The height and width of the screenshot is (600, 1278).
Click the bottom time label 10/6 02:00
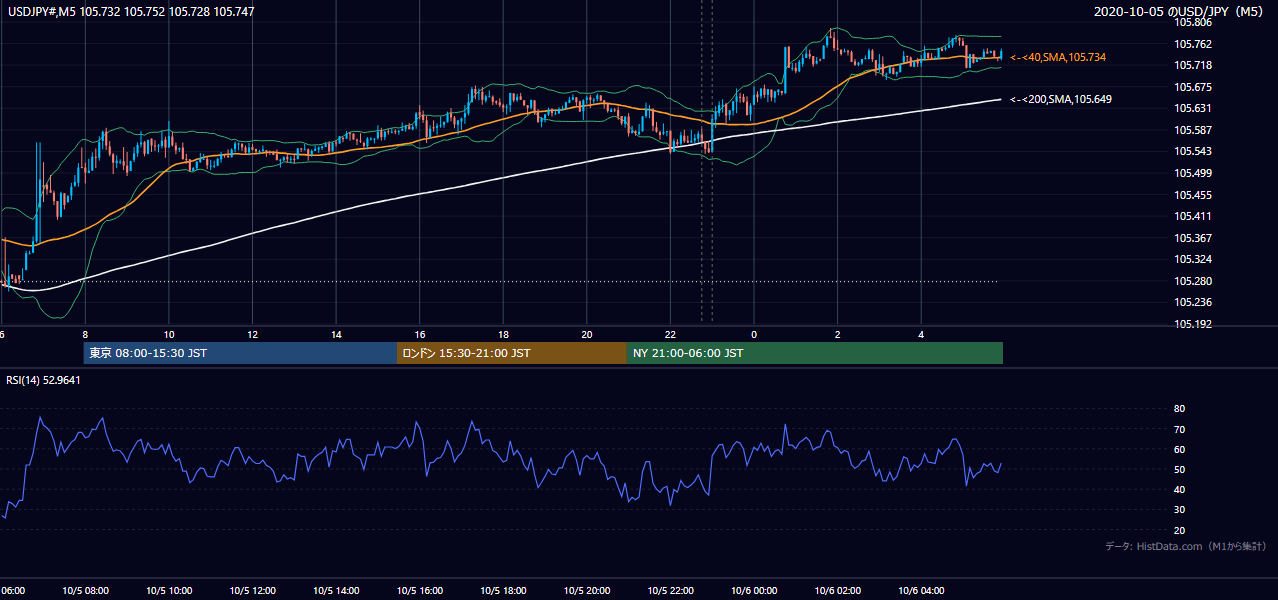(x=837, y=591)
